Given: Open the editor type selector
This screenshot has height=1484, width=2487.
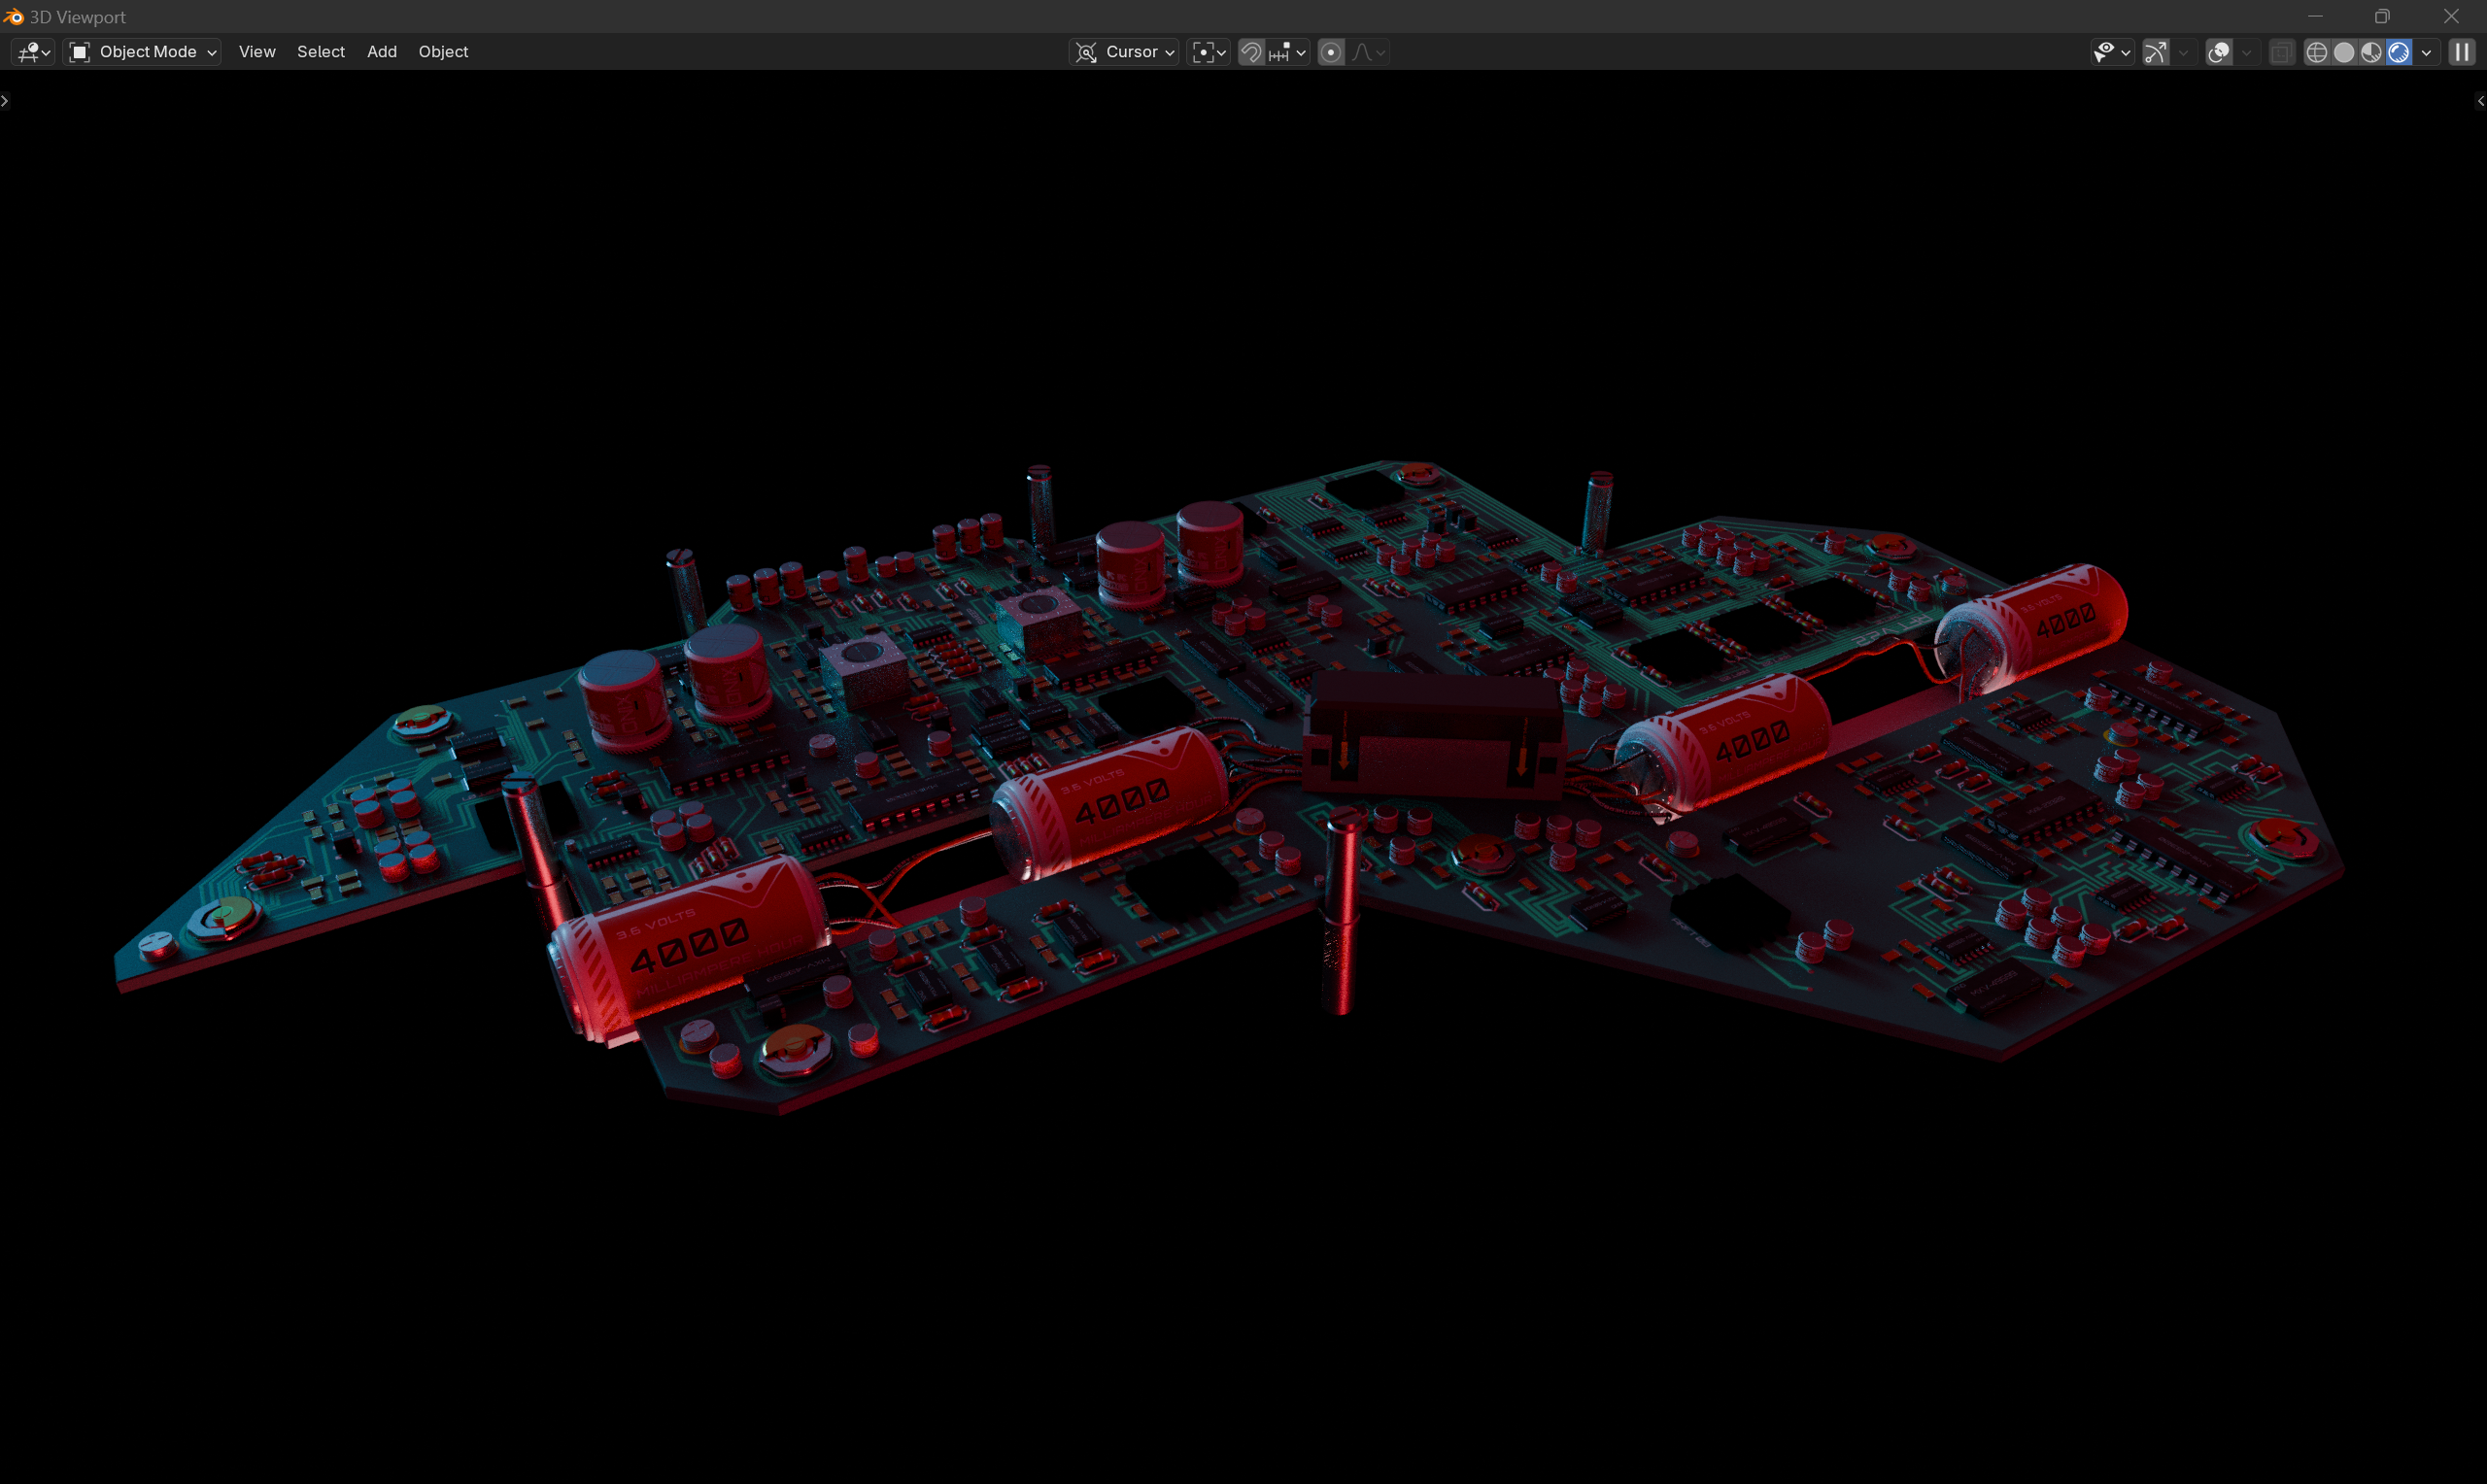Looking at the screenshot, I should [33, 52].
